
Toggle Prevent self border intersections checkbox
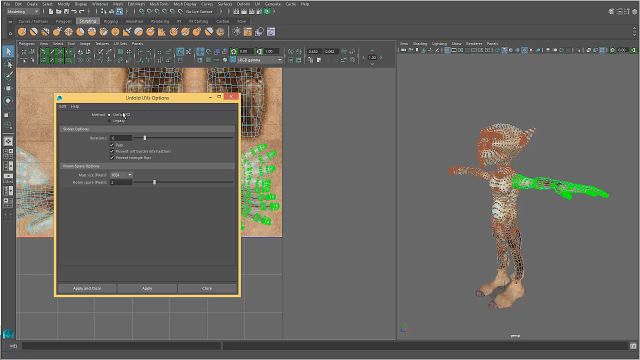pos(112,151)
